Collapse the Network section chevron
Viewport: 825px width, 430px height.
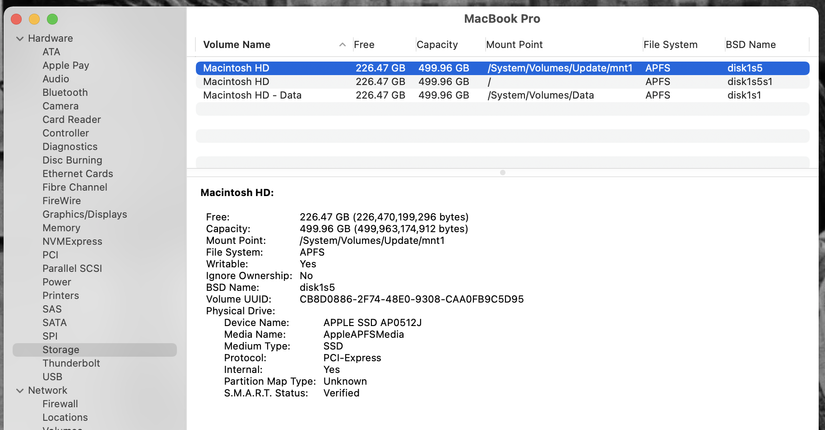point(20,391)
